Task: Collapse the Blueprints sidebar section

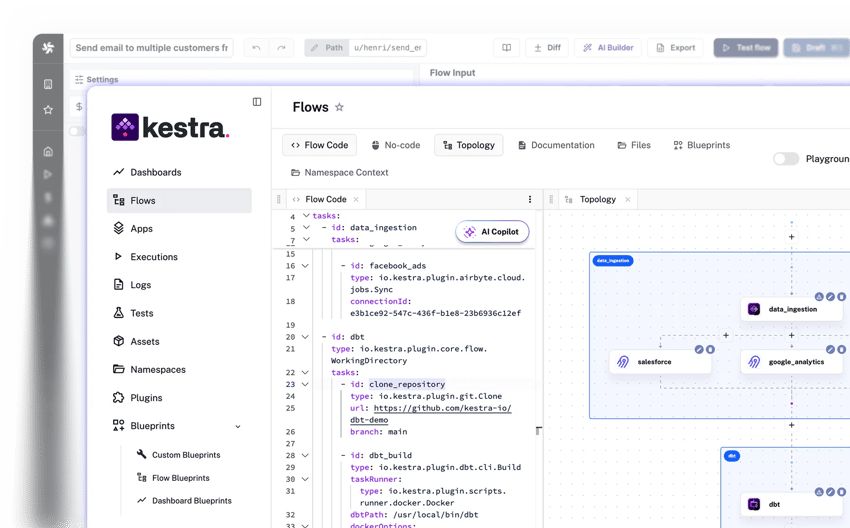Action: tap(237, 426)
